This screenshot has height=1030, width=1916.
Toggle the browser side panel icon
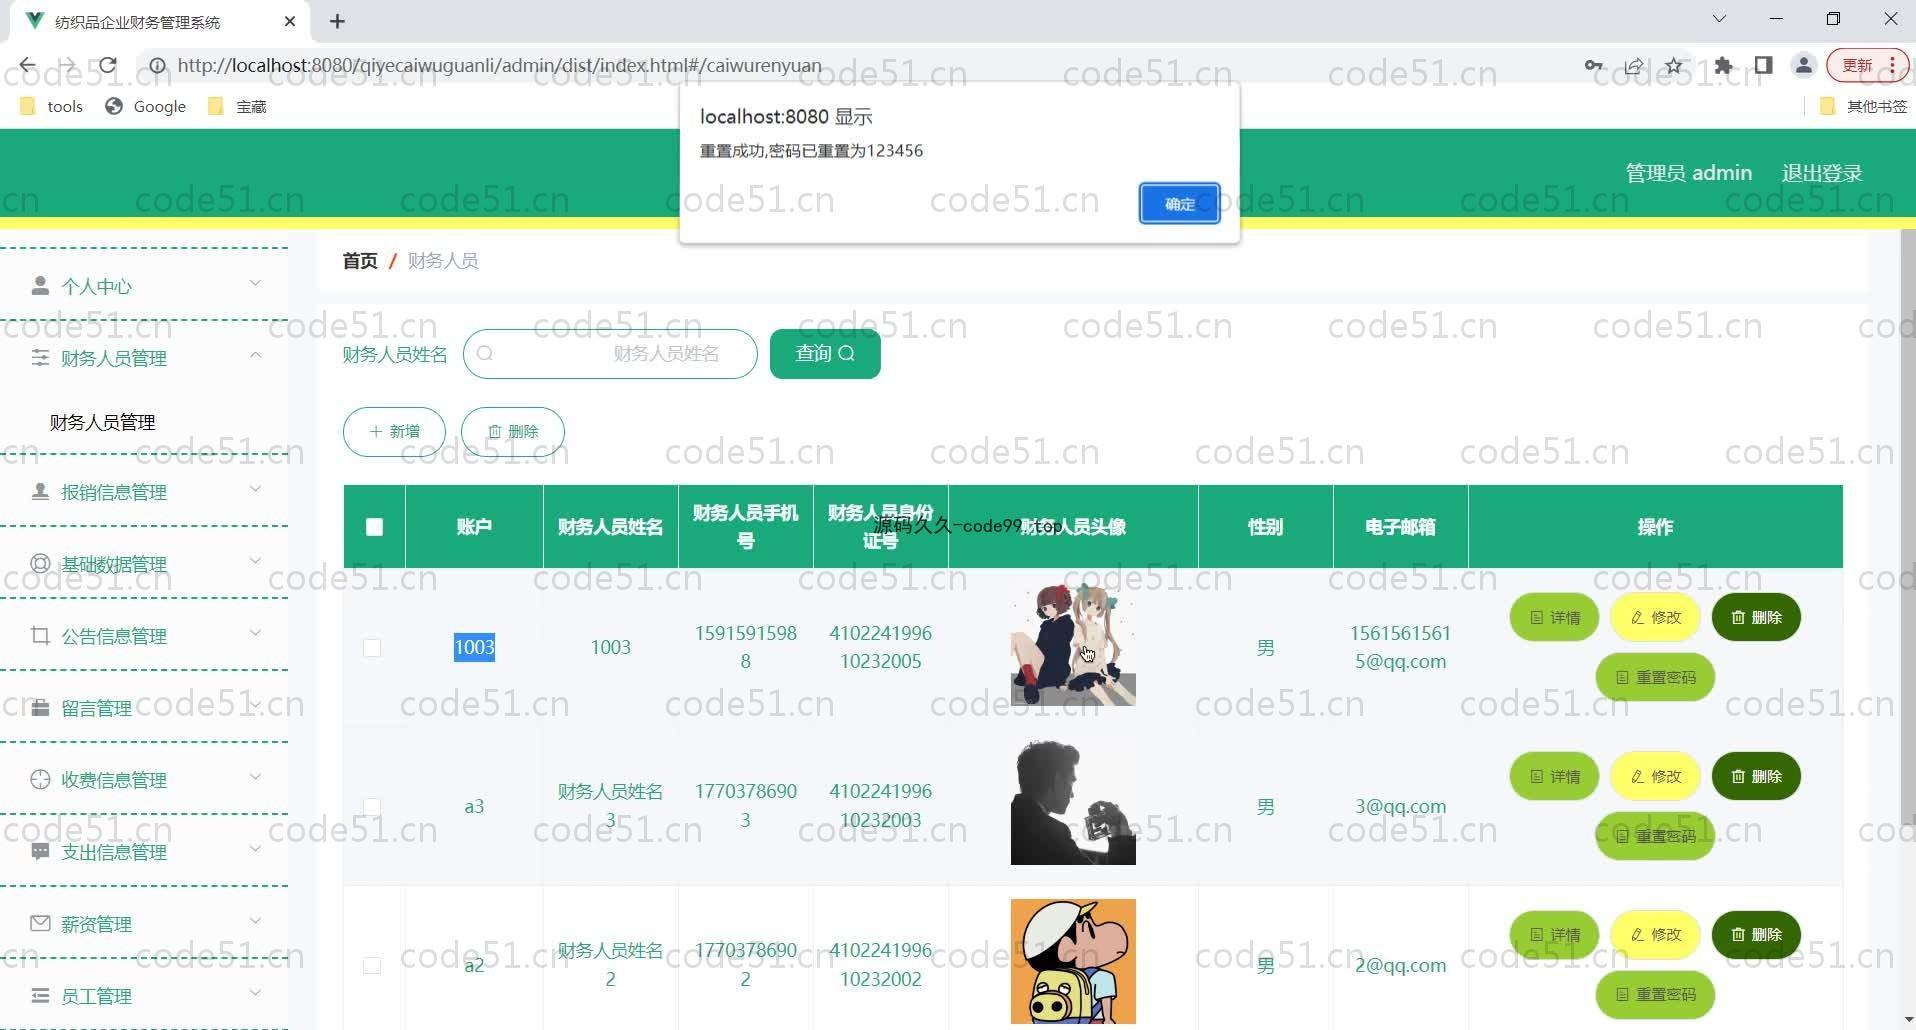(x=1763, y=66)
